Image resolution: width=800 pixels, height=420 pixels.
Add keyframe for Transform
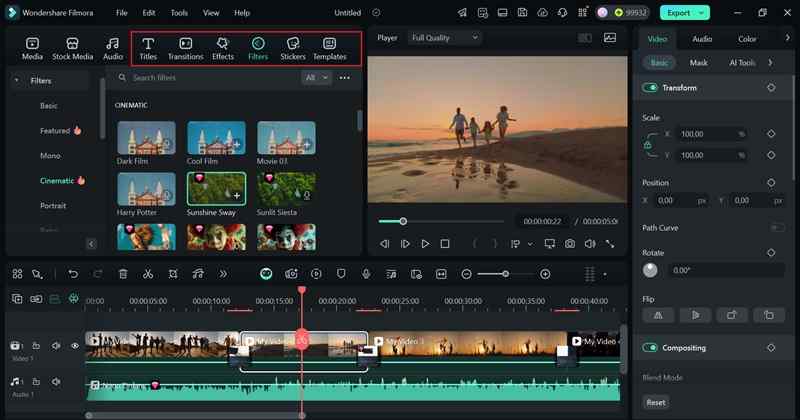point(771,88)
